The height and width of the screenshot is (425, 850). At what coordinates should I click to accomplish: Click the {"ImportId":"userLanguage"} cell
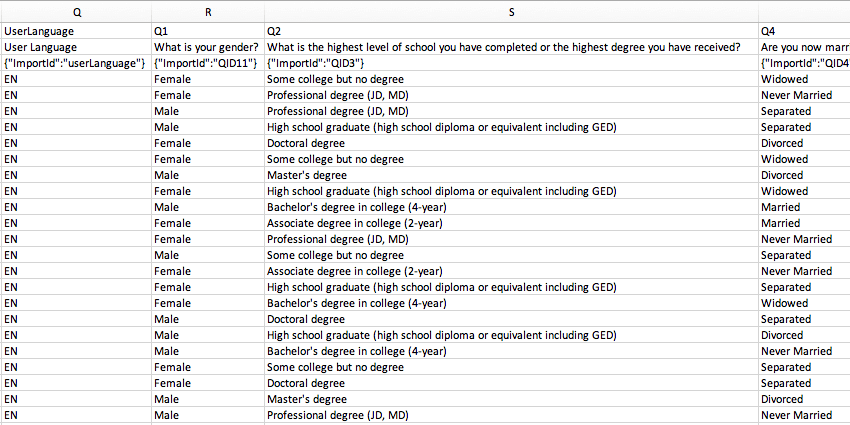[x=76, y=63]
